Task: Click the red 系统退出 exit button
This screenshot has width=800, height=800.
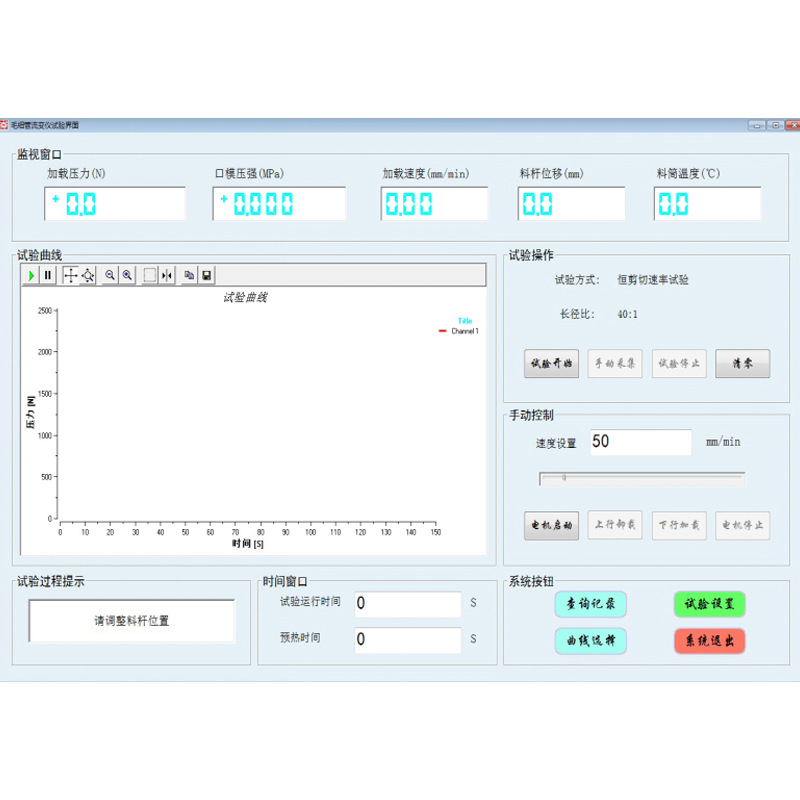Action: 709,641
